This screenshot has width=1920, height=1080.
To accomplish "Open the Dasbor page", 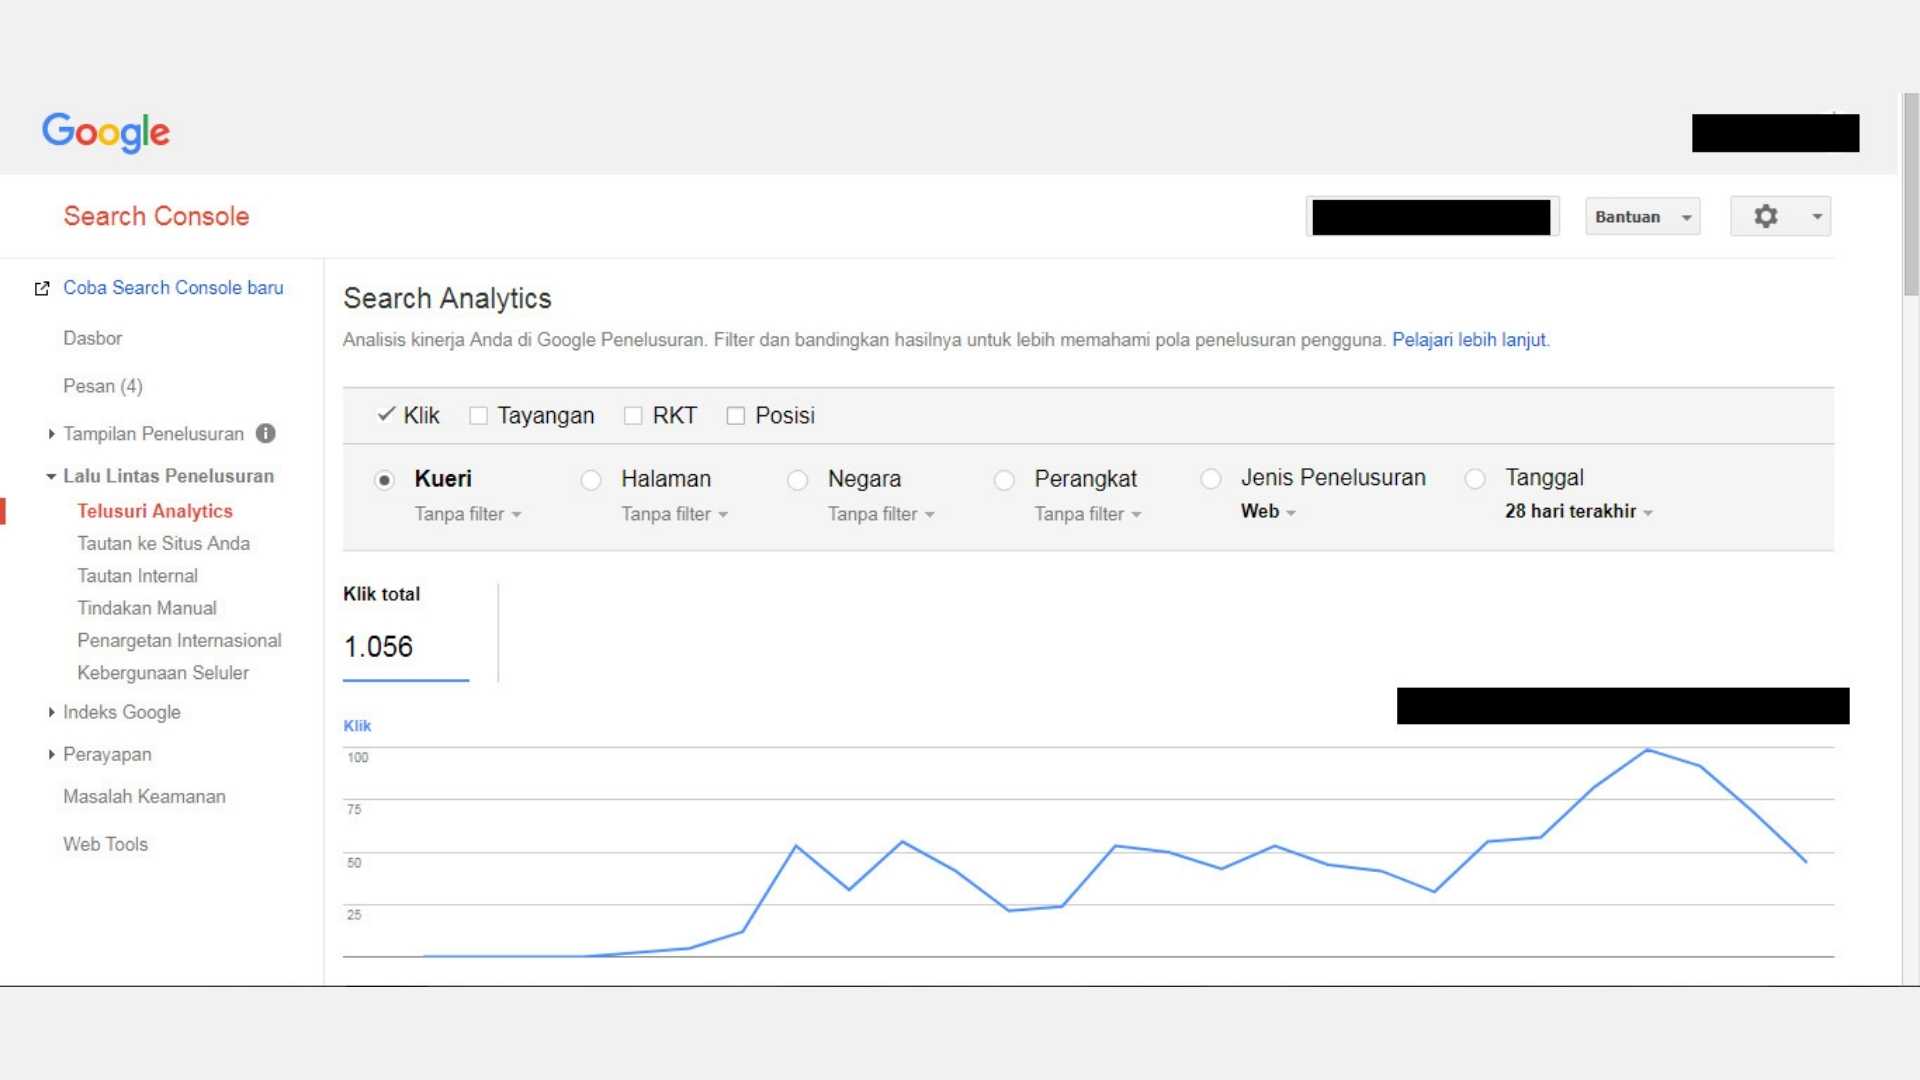I will [x=92, y=338].
